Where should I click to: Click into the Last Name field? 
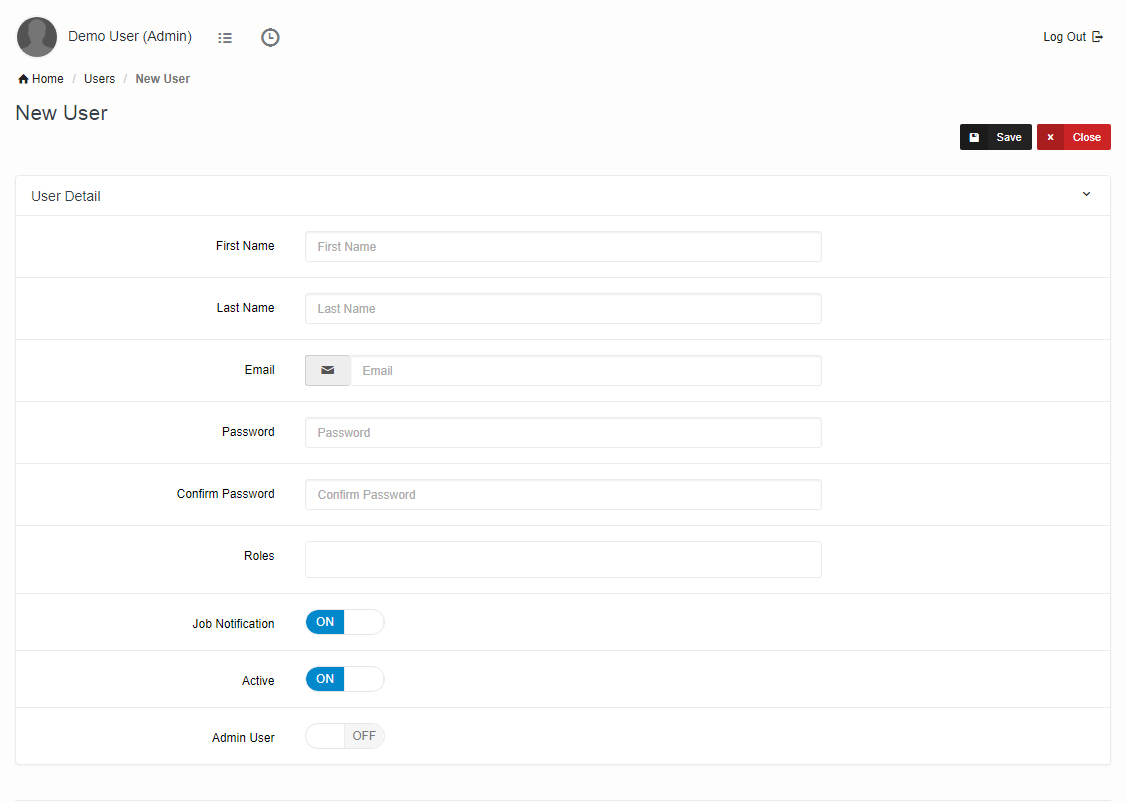(563, 308)
